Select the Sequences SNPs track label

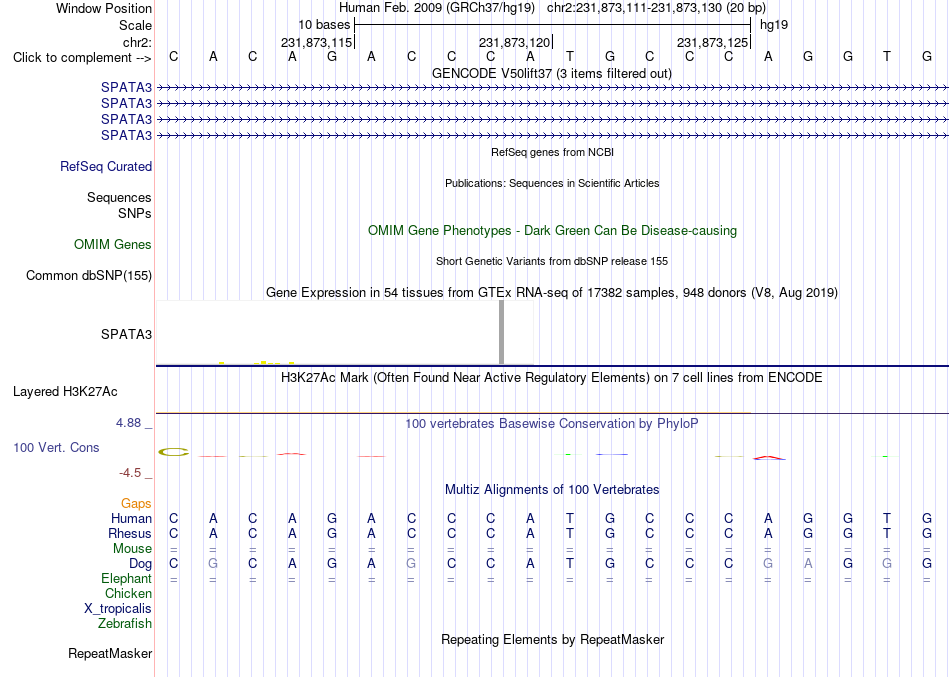(119, 205)
